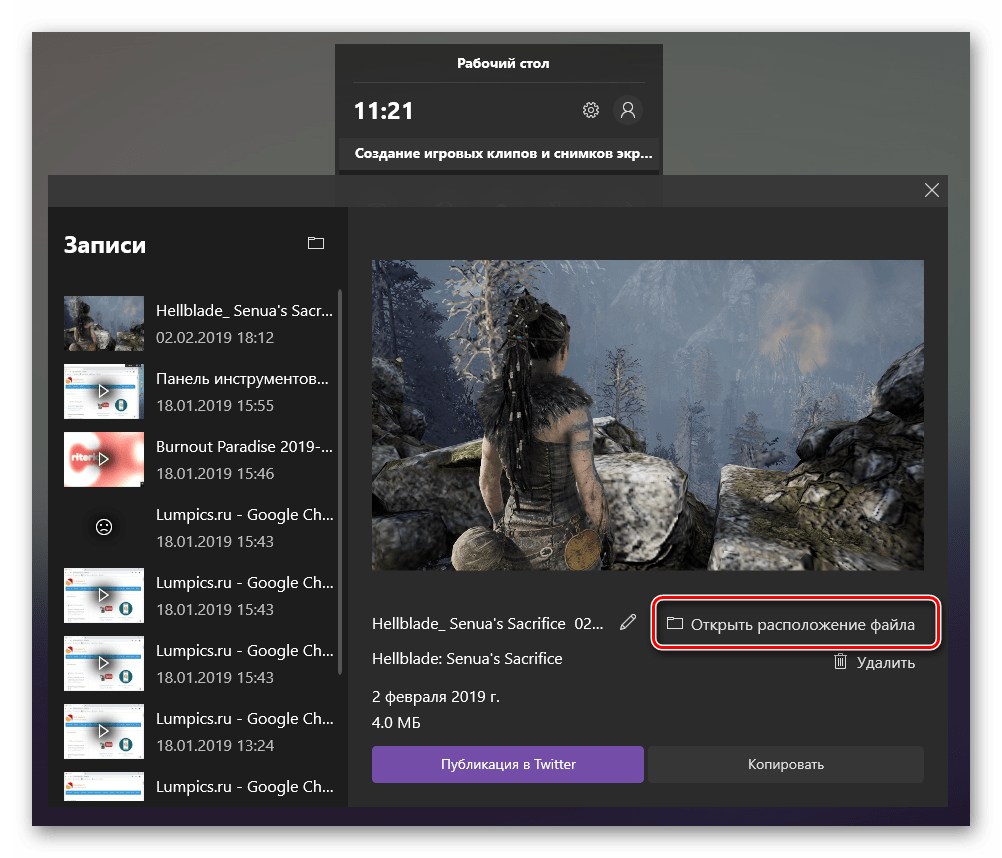The image size is (1002, 858).
Task: Click the trash icon to delete recording
Action: tap(841, 661)
